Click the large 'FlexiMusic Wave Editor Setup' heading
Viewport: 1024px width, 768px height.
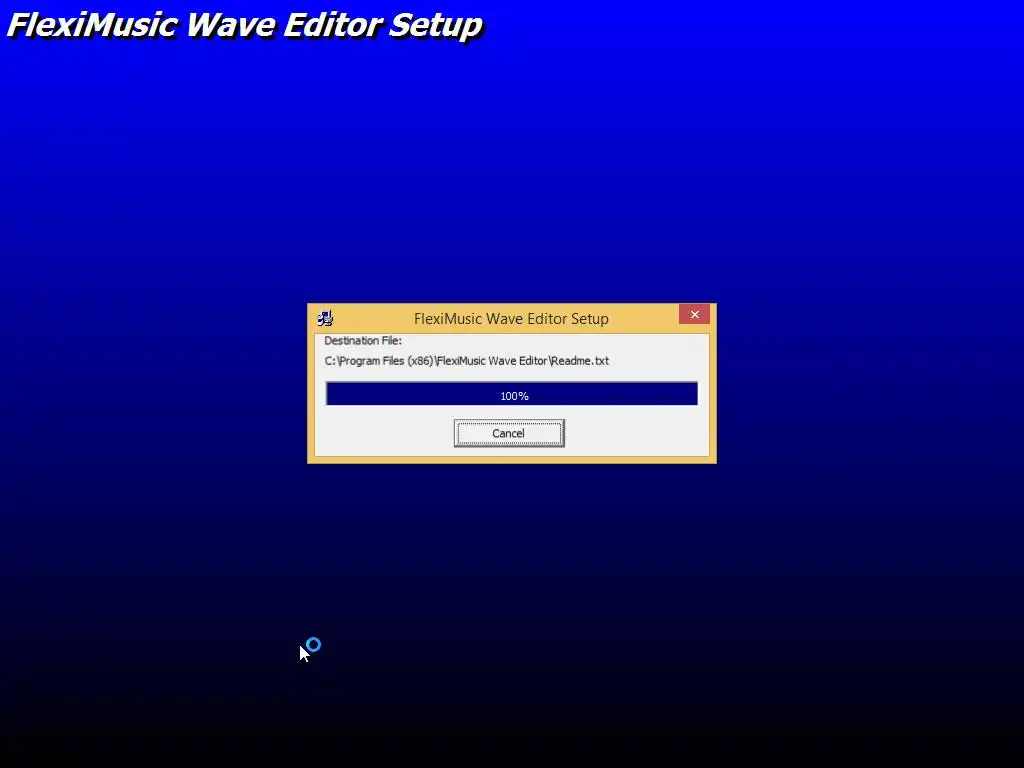pyautogui.click(x=245, y=26)
